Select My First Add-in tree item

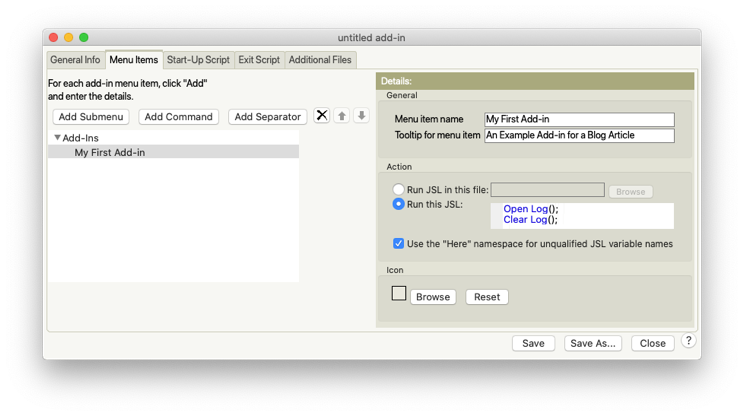coord(110,153)
